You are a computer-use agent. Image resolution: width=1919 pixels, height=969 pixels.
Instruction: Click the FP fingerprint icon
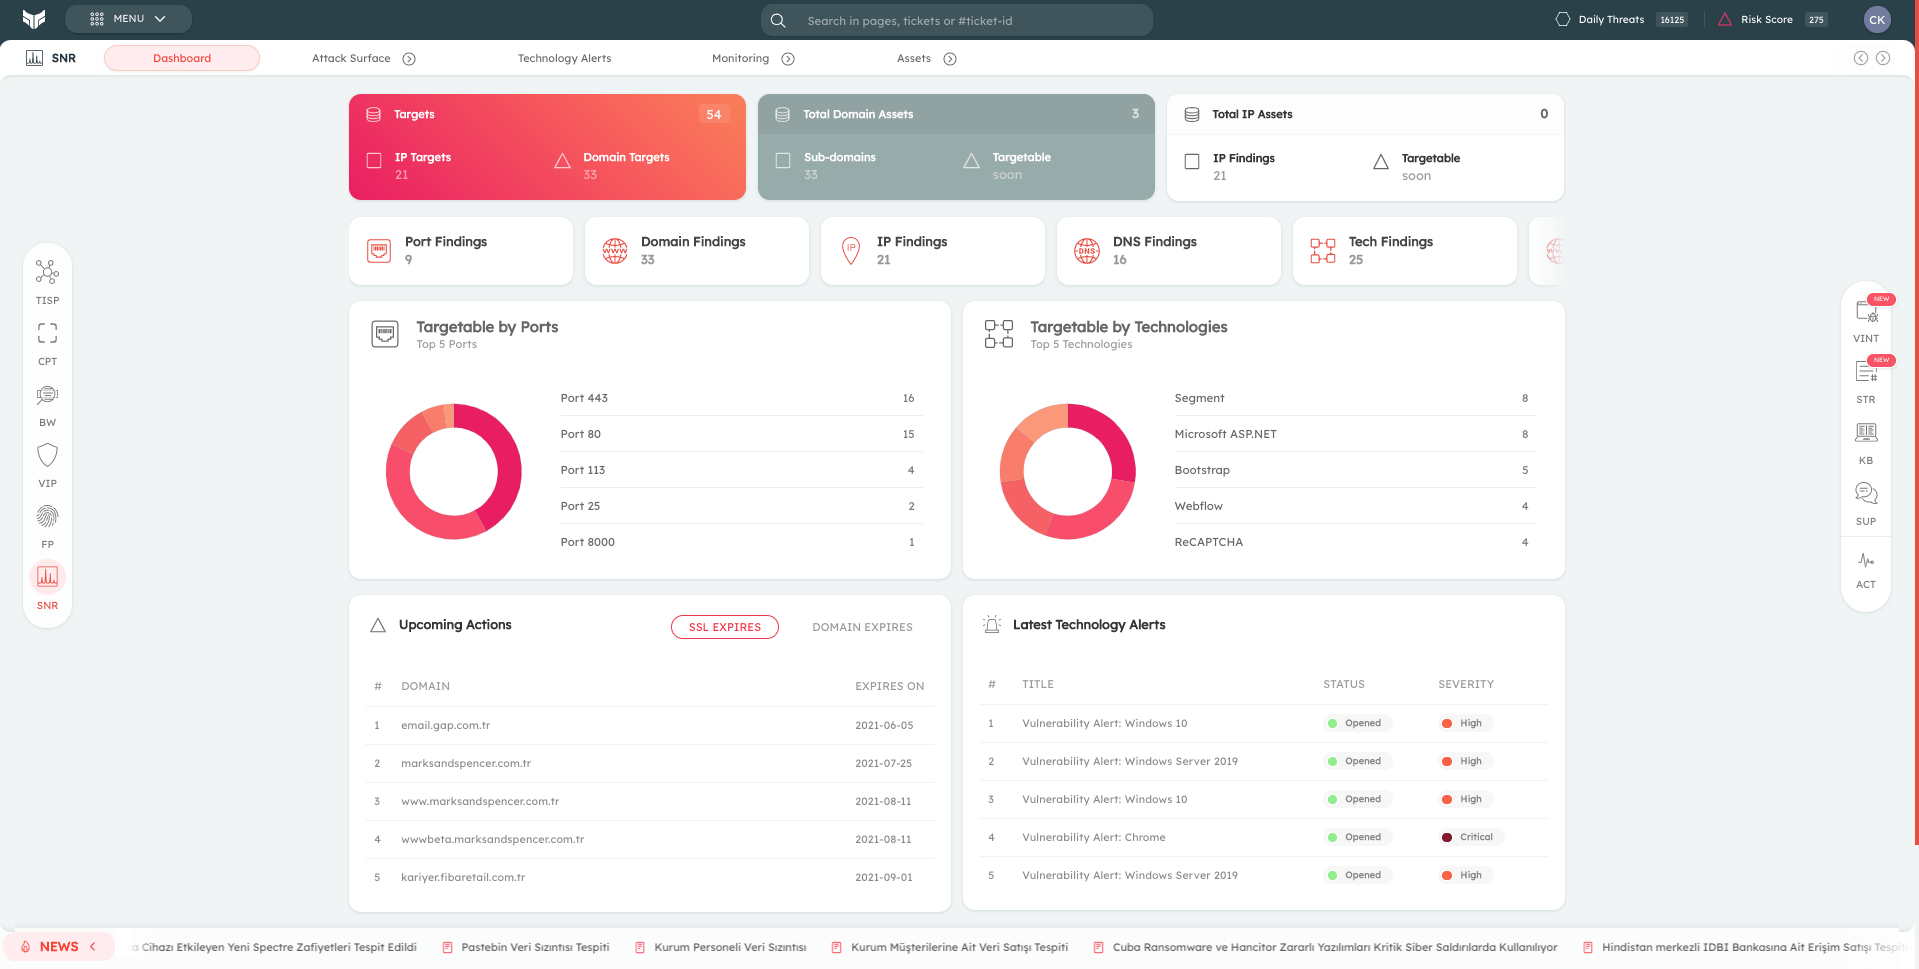point(47,517)
